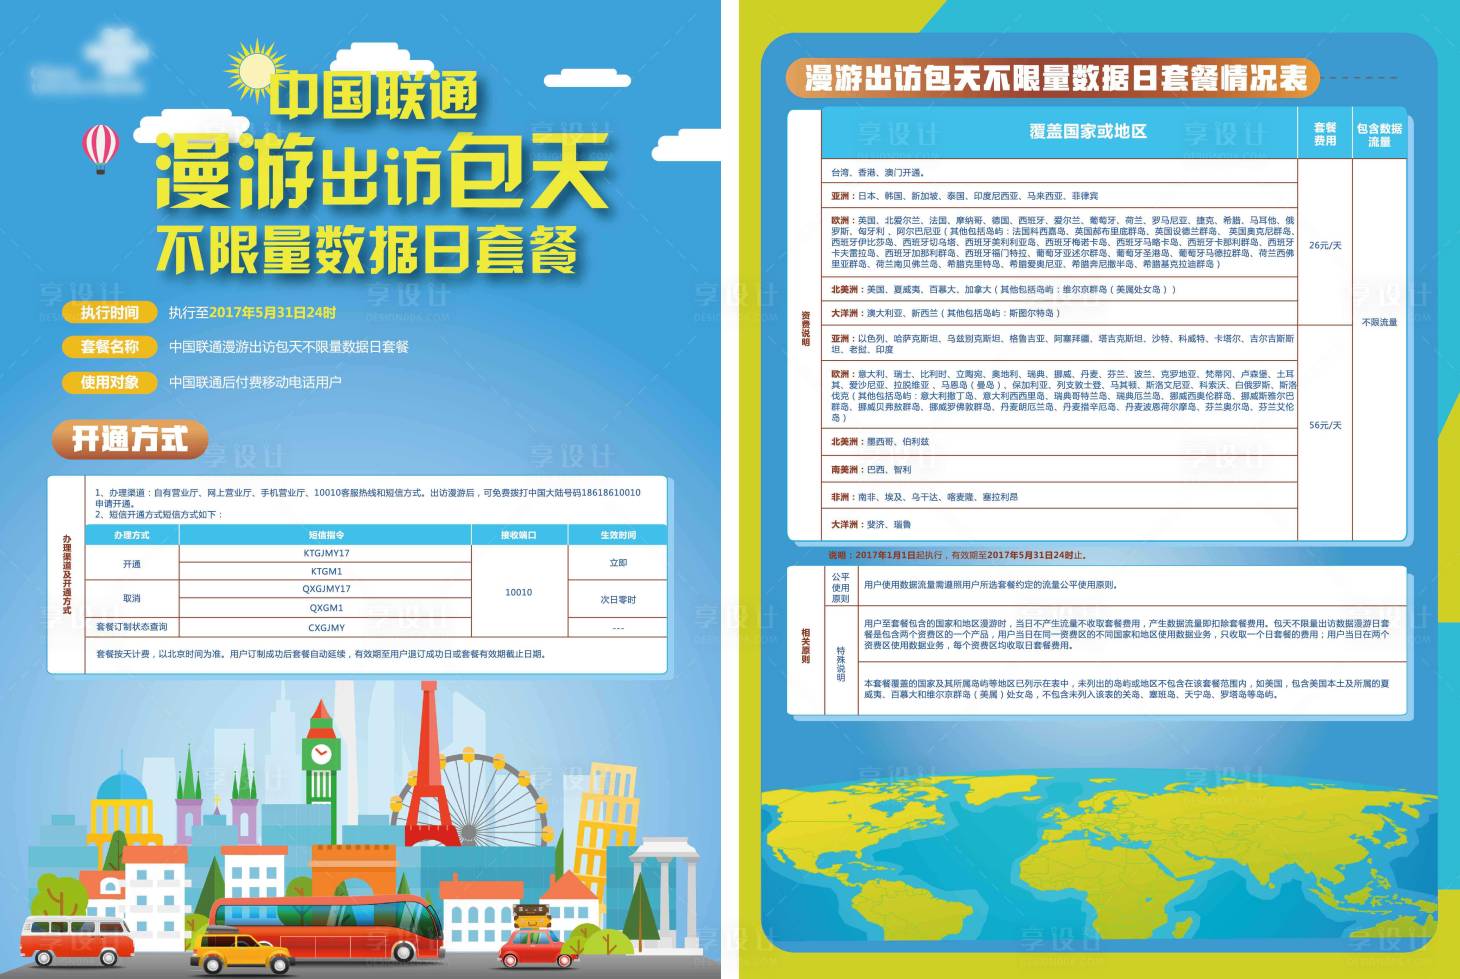Click the 套餐名称 orange label
This screenshot has height=979, width=1460.
tap(110, 347)
